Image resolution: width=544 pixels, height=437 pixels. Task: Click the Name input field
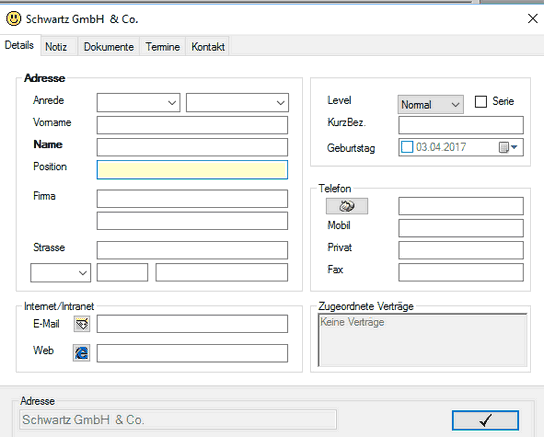pos(192,147)
